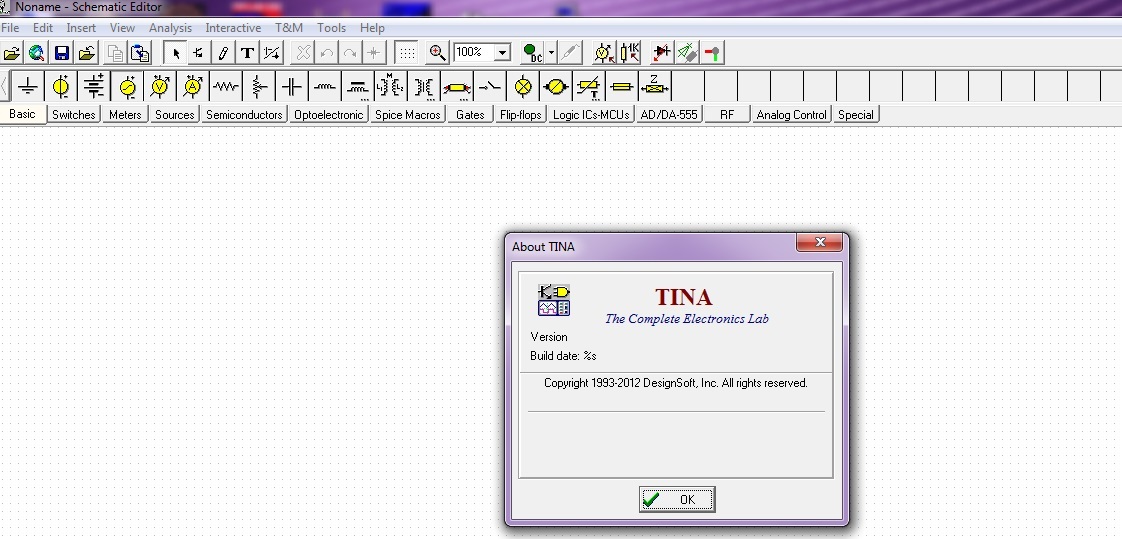The height and width of the screenshot is (539, 1122).
Task: Select the Ammeter 'A' component
Action: [192, 87]
